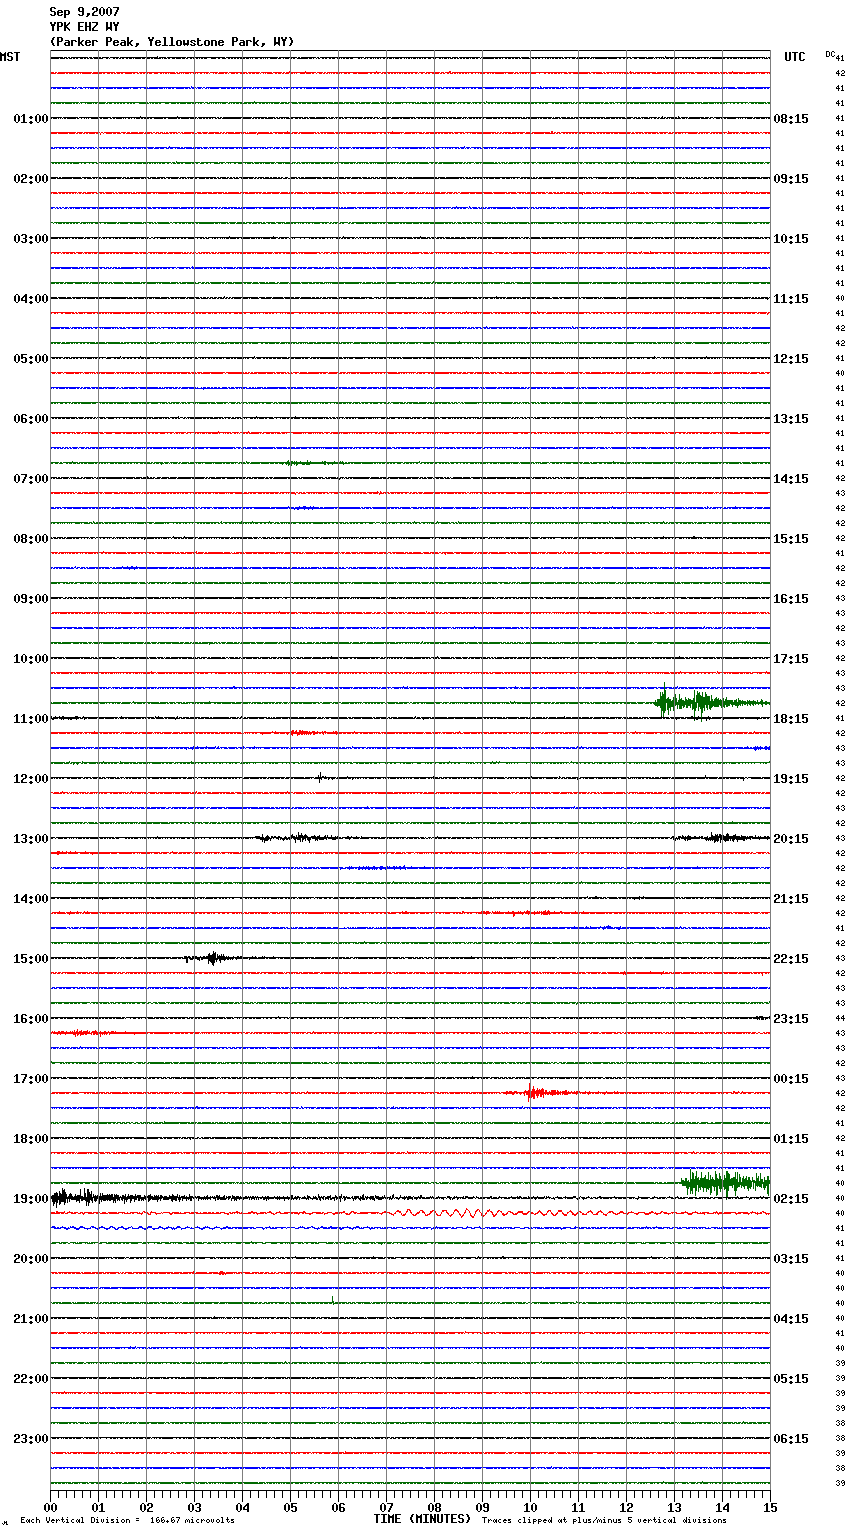Click the 'UTC' timezone header
The width and height of the screenshot is (850, 1534).
795,57
